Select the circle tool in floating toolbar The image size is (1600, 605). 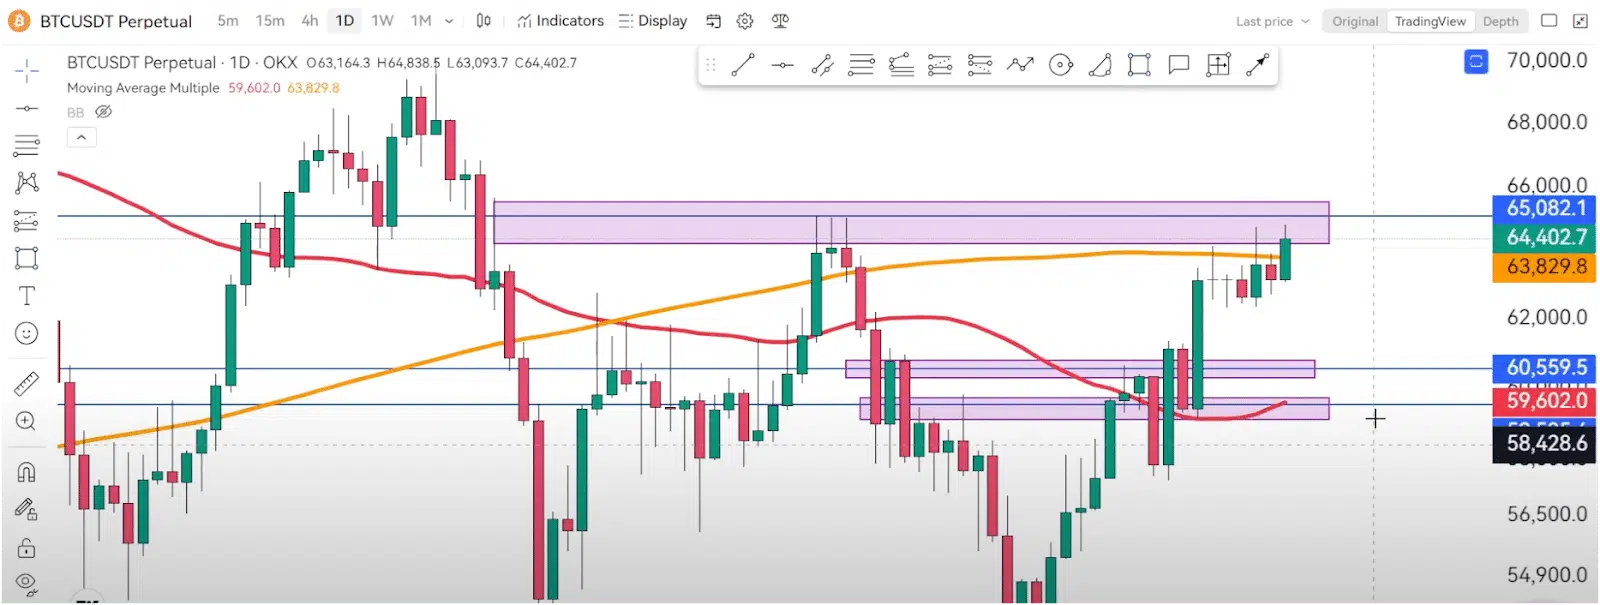(x=1061, y=65)
